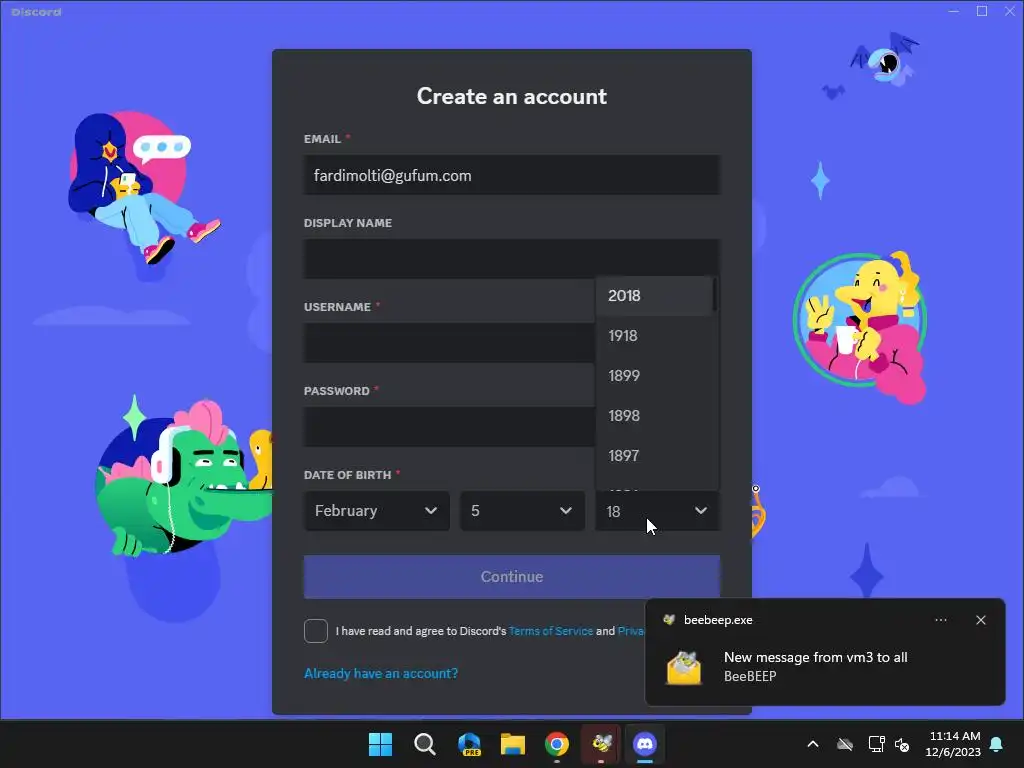Screen dimensions: 1024x768
Task: Select 1918 from the year list
Action: (x=654, y=336)
